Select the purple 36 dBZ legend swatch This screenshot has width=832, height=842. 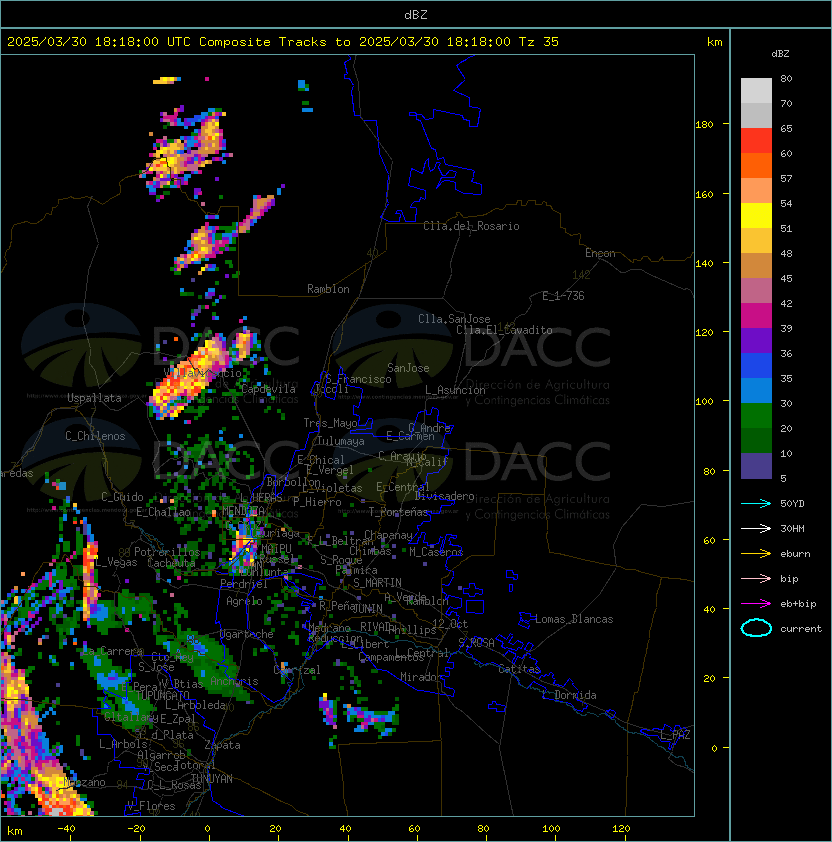pos(756,341)
